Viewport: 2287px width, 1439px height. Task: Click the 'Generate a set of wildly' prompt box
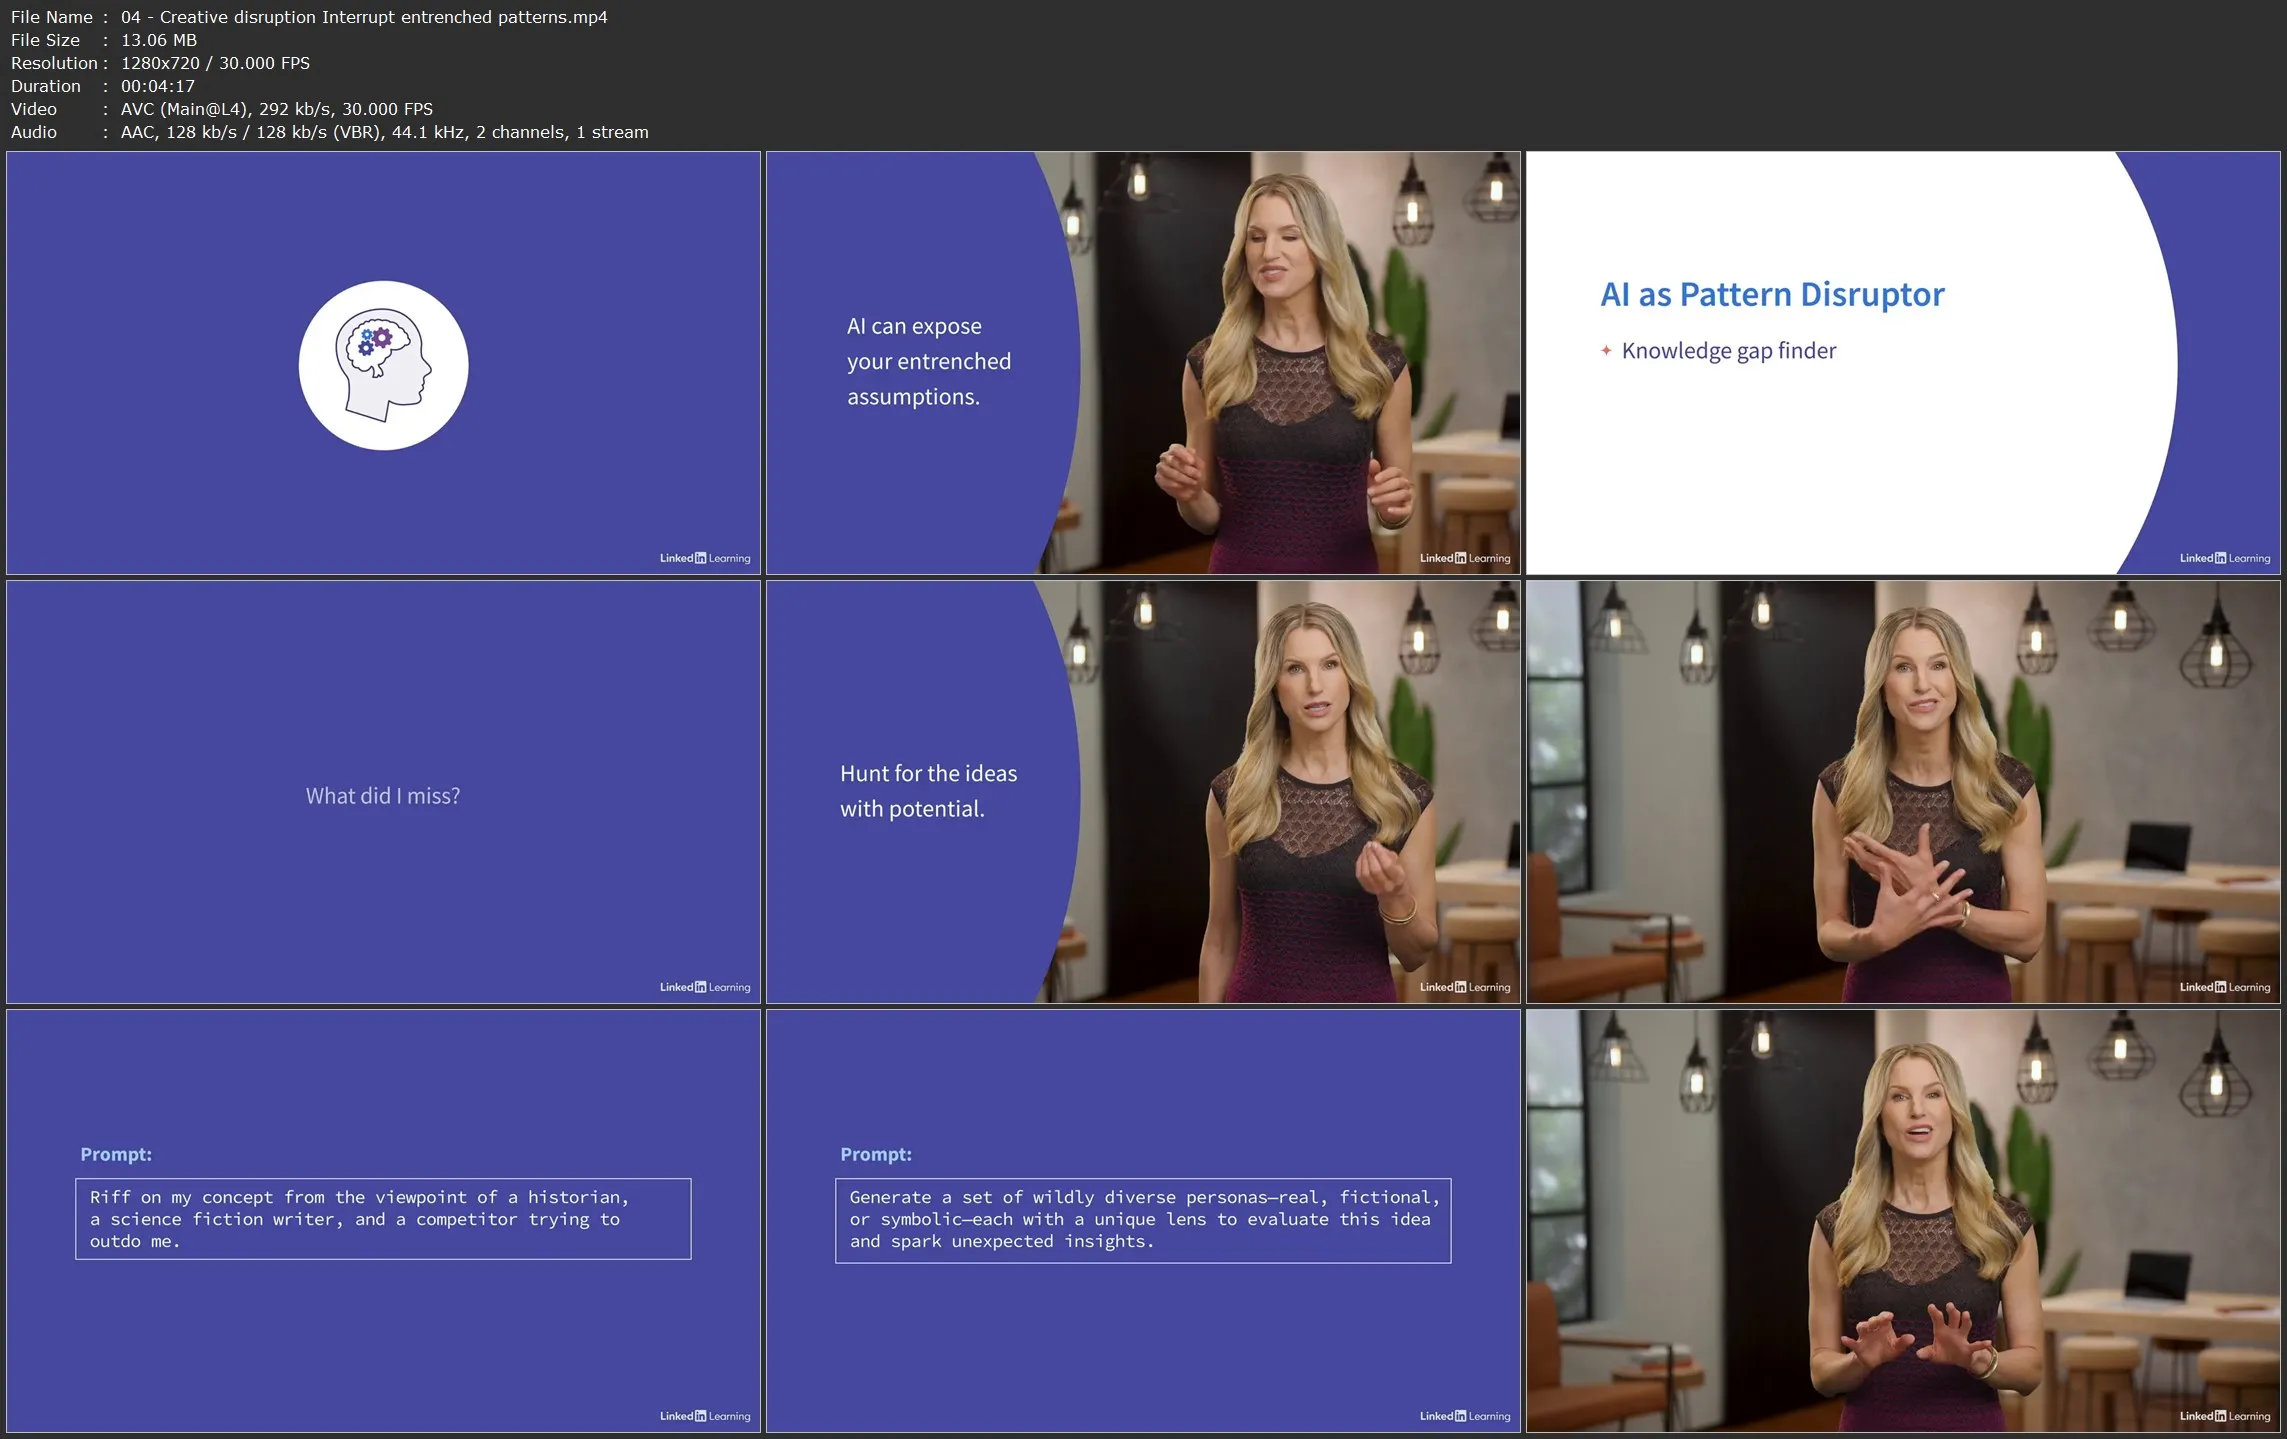click(1143, 1220)
